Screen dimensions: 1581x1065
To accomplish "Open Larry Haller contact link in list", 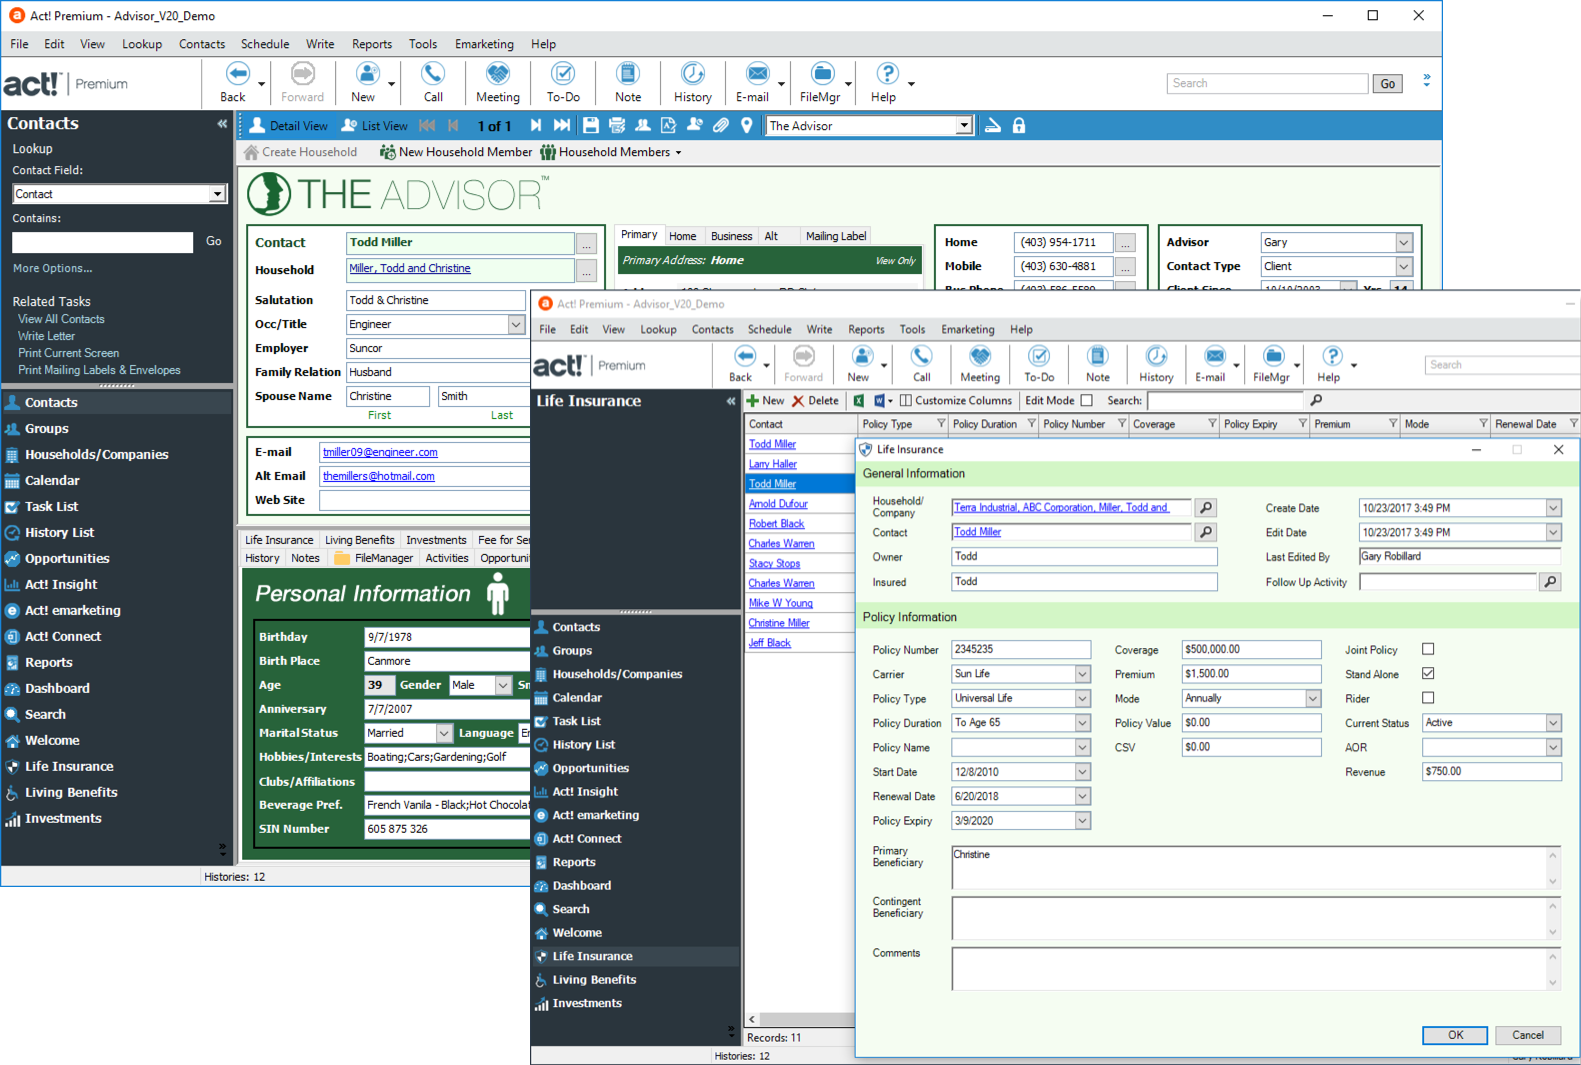I will (x=773, y=464).
